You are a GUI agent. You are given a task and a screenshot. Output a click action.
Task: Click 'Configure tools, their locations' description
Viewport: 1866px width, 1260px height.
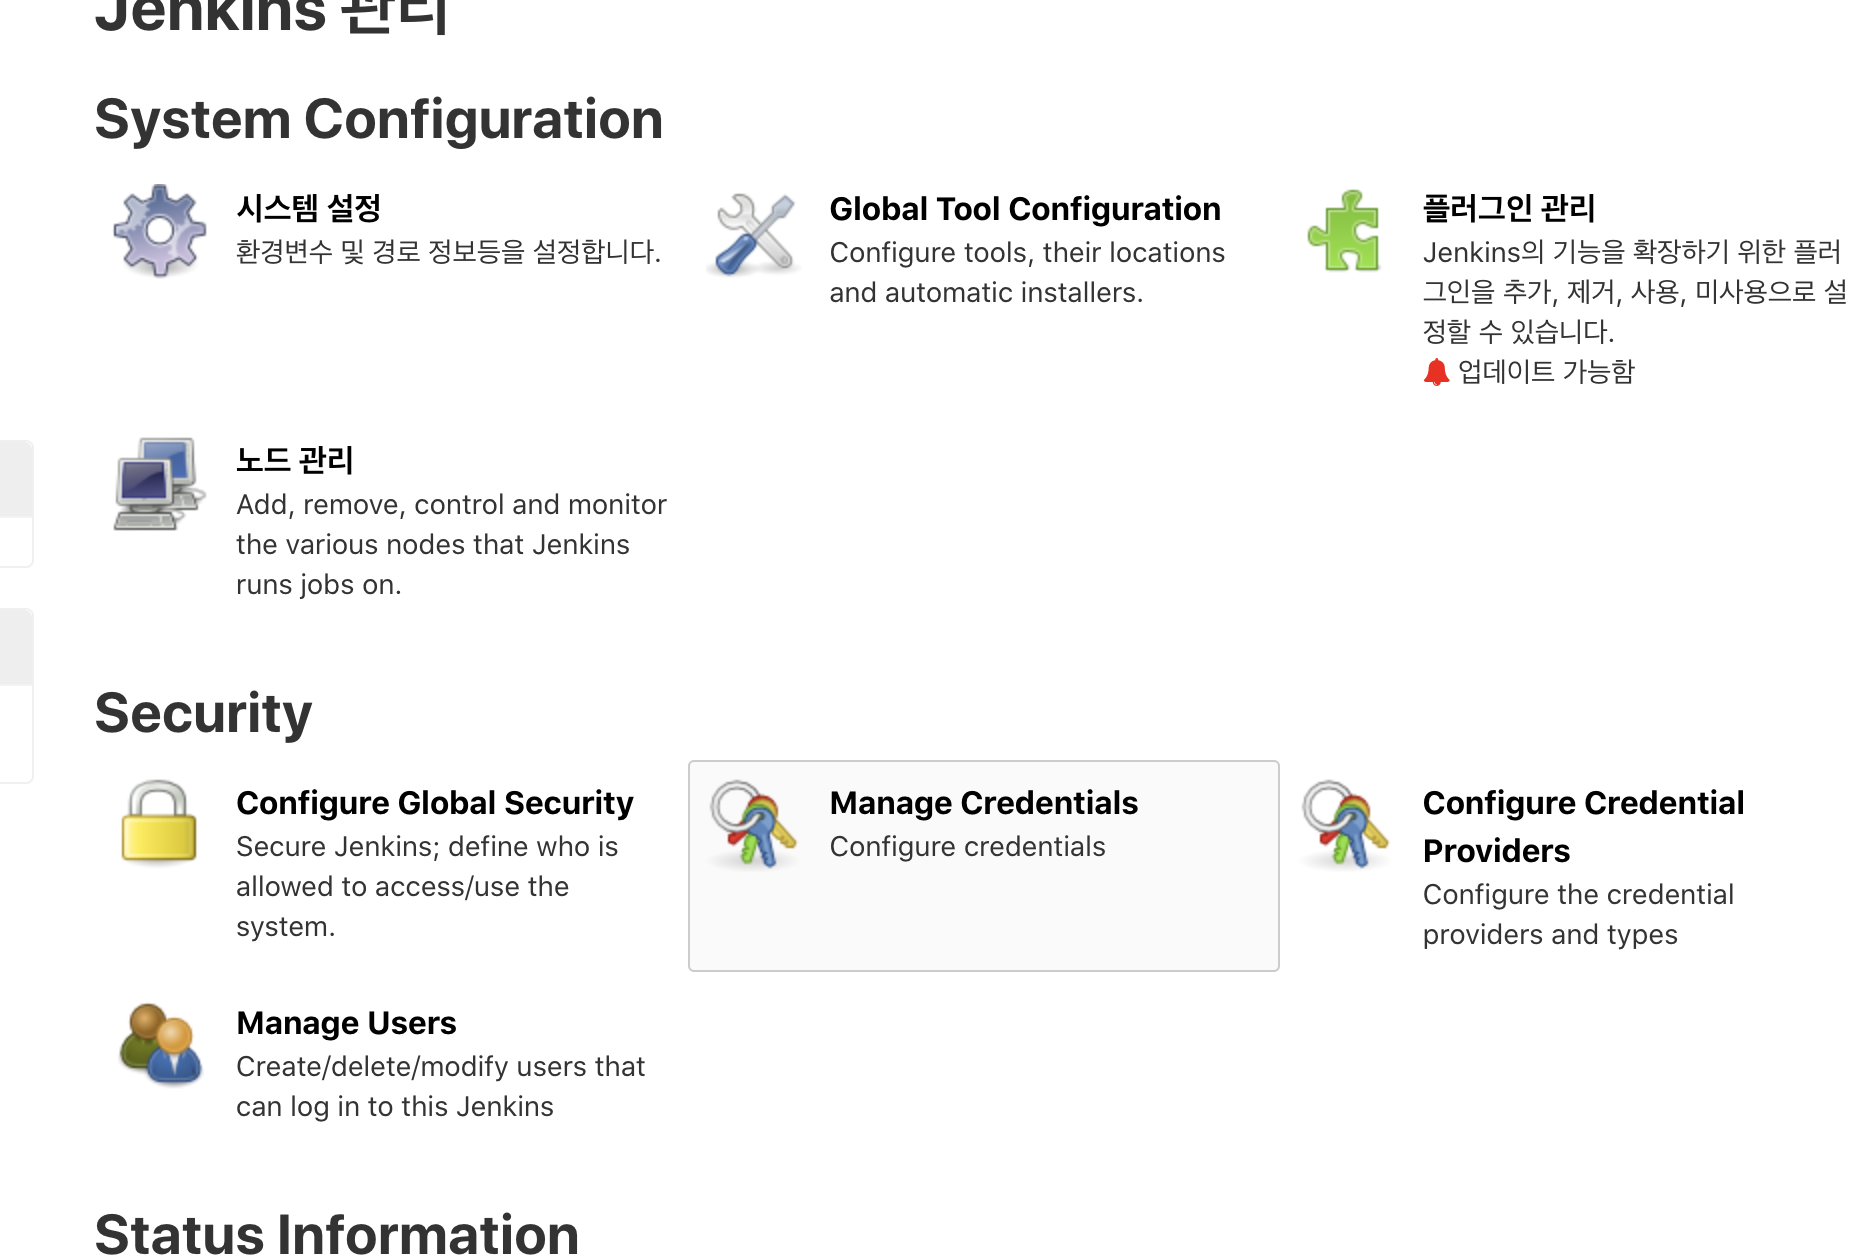[x=1027, y=272]
